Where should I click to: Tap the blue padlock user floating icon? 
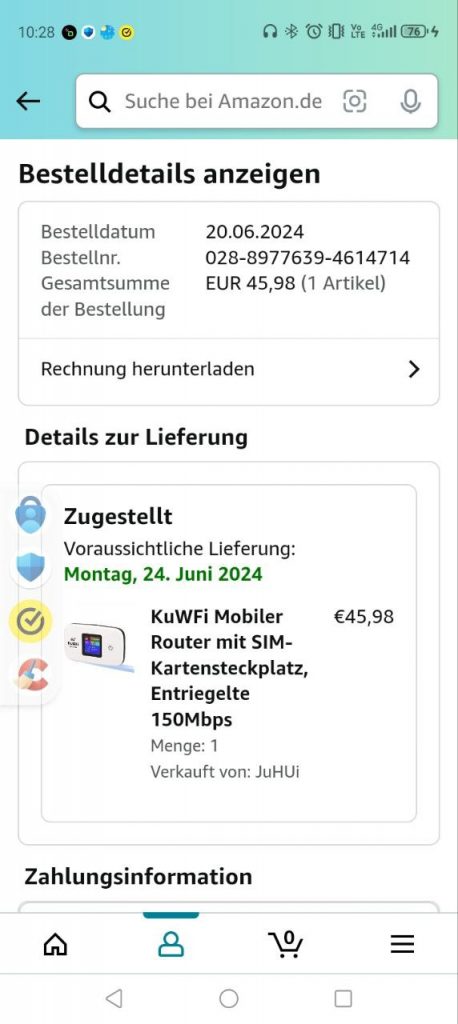click(31, 515)
